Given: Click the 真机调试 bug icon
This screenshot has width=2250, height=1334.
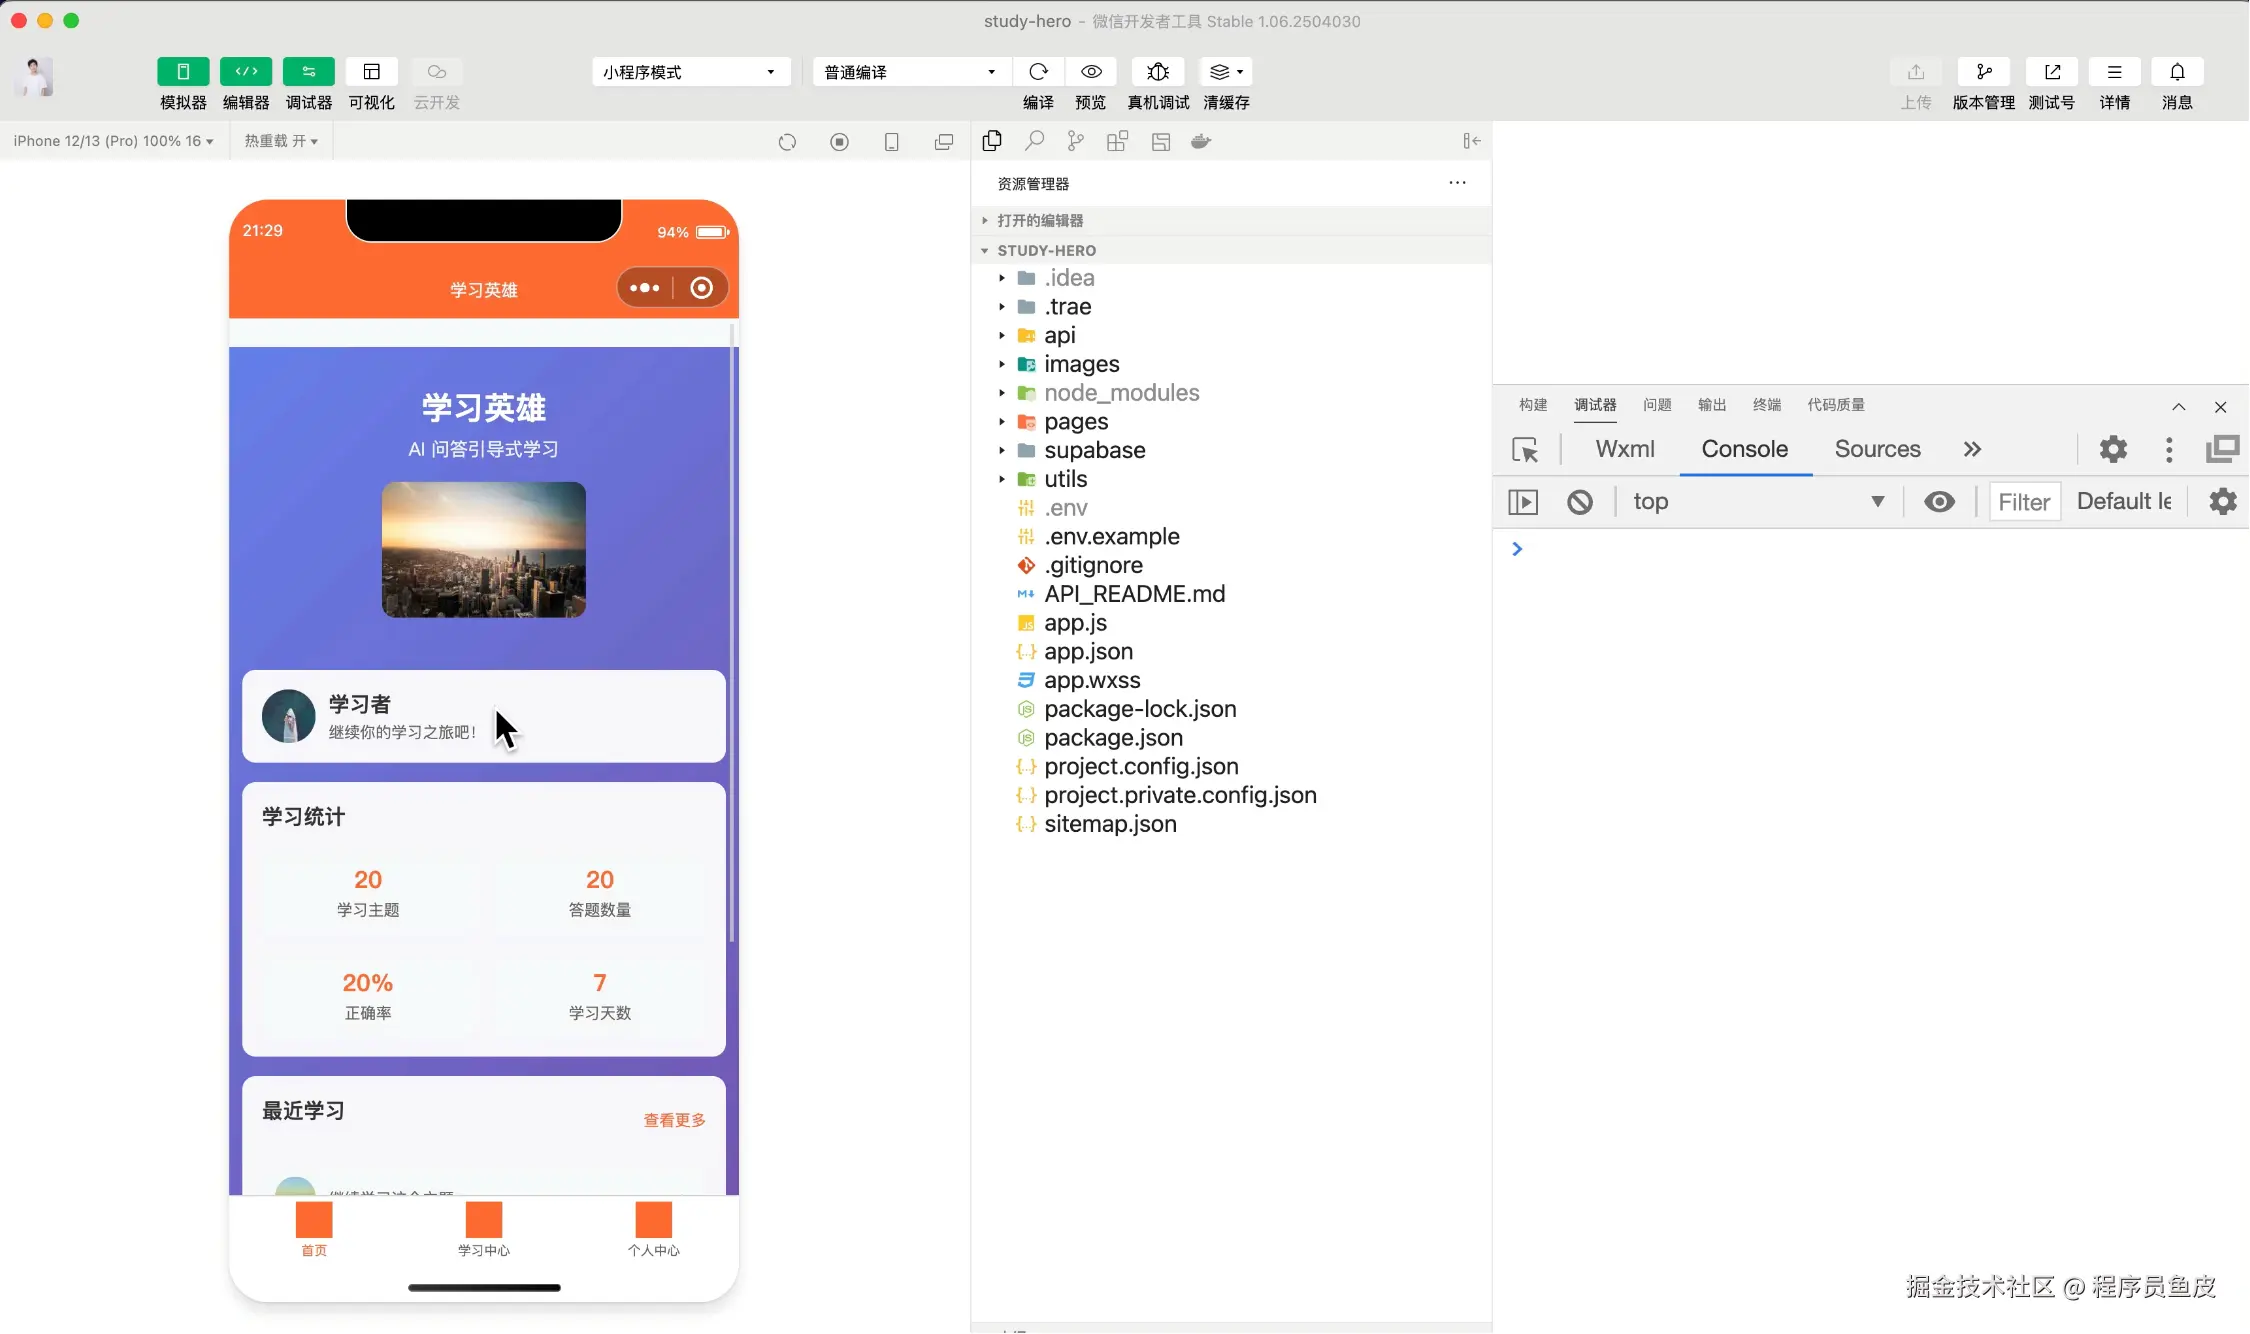Looking at the screenshot, I should pos(1158,72).
